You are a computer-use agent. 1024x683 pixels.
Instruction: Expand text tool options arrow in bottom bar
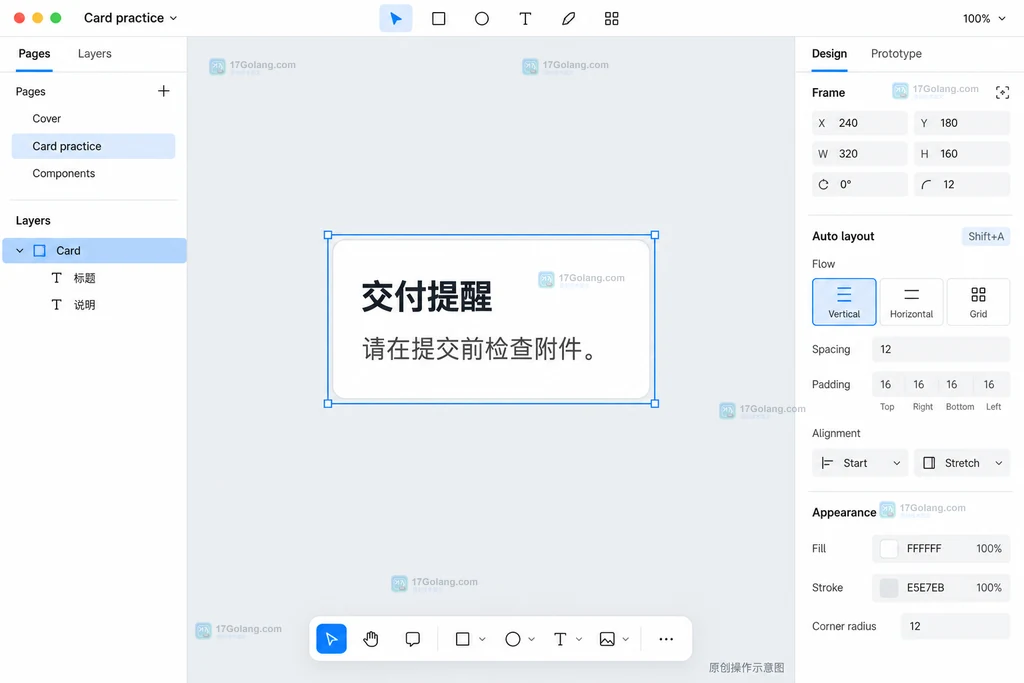click(579, 639)
